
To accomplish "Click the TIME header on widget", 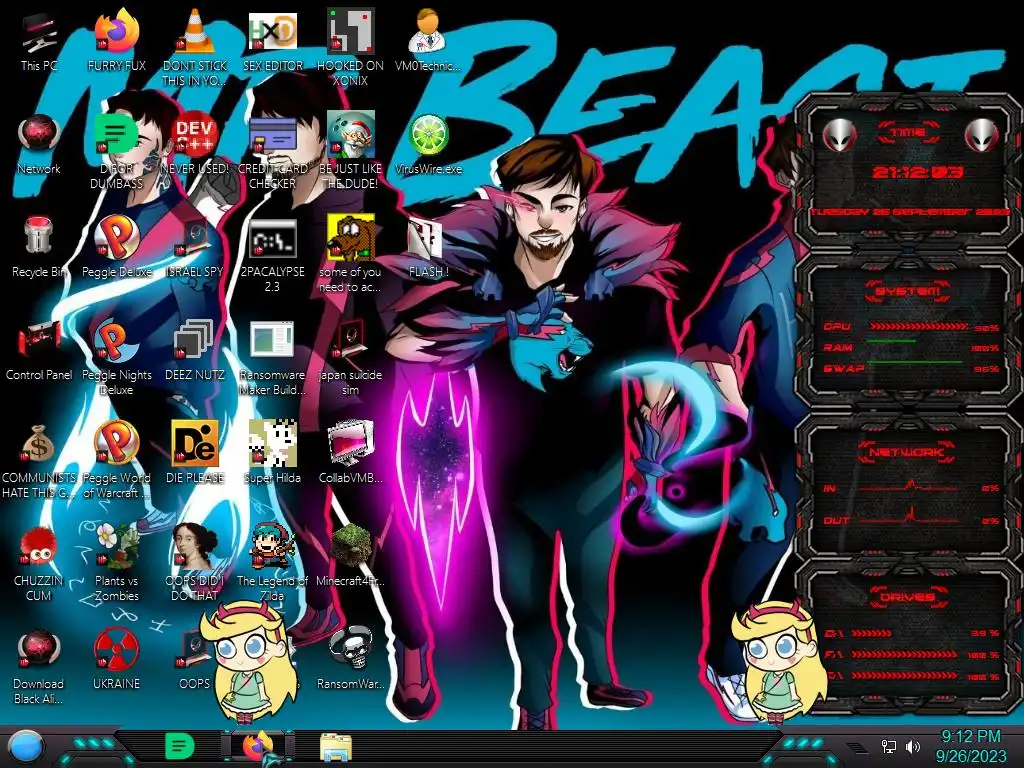I will (908, 133).
